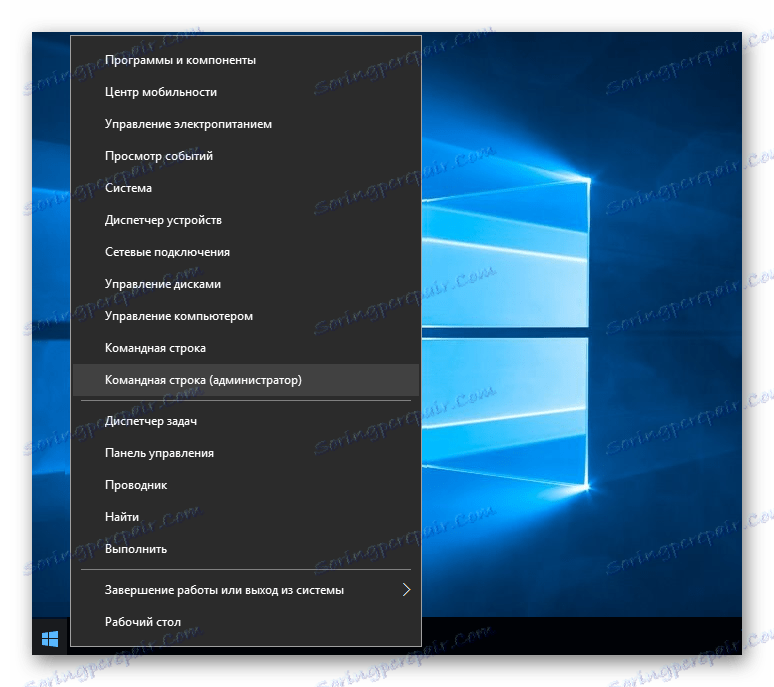Open Диспетчер задач
Screen dimensions: 774x687
[x=246, y=421]
